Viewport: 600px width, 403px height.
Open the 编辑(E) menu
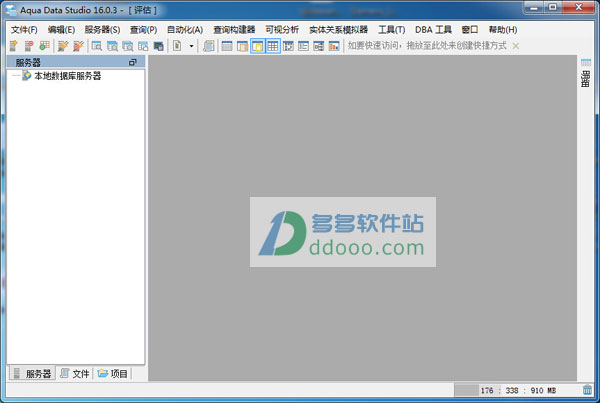pyautogui.click(x=61, y=29)
